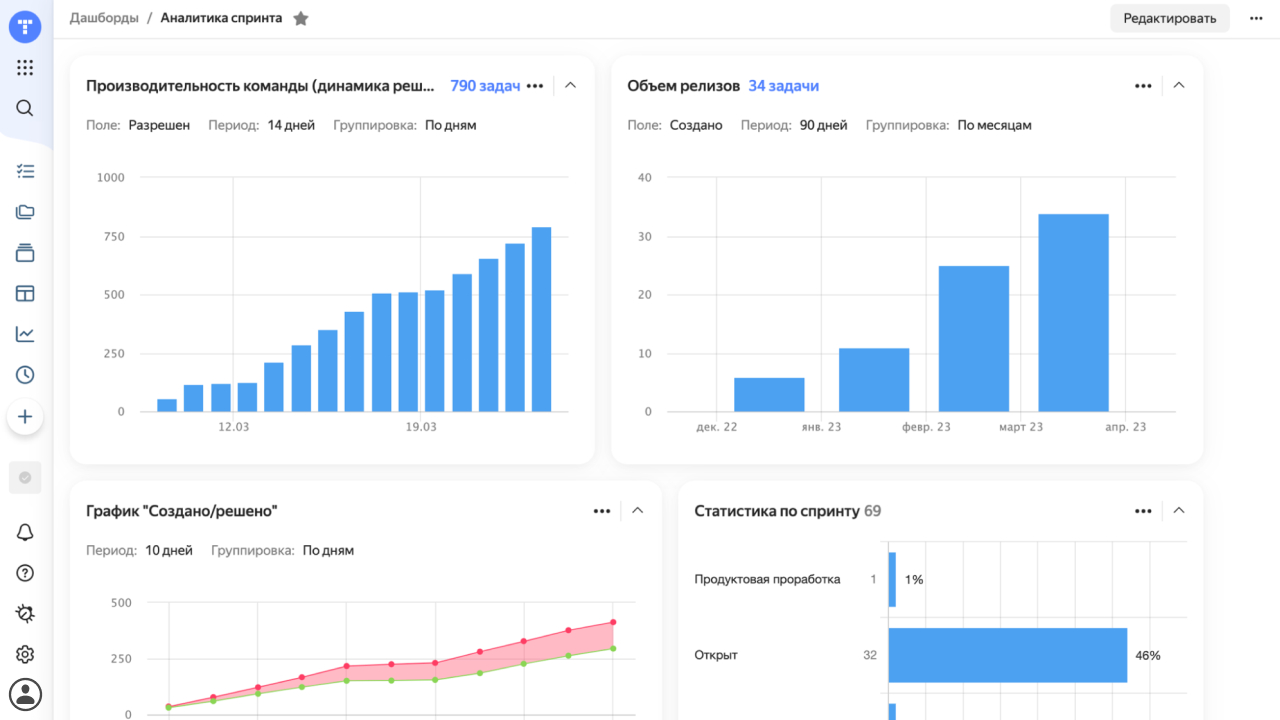The height and width of the screenshot is (720, 1280).
Task: Open the projects folders icon in sidebar
Action: coord(25,212)
